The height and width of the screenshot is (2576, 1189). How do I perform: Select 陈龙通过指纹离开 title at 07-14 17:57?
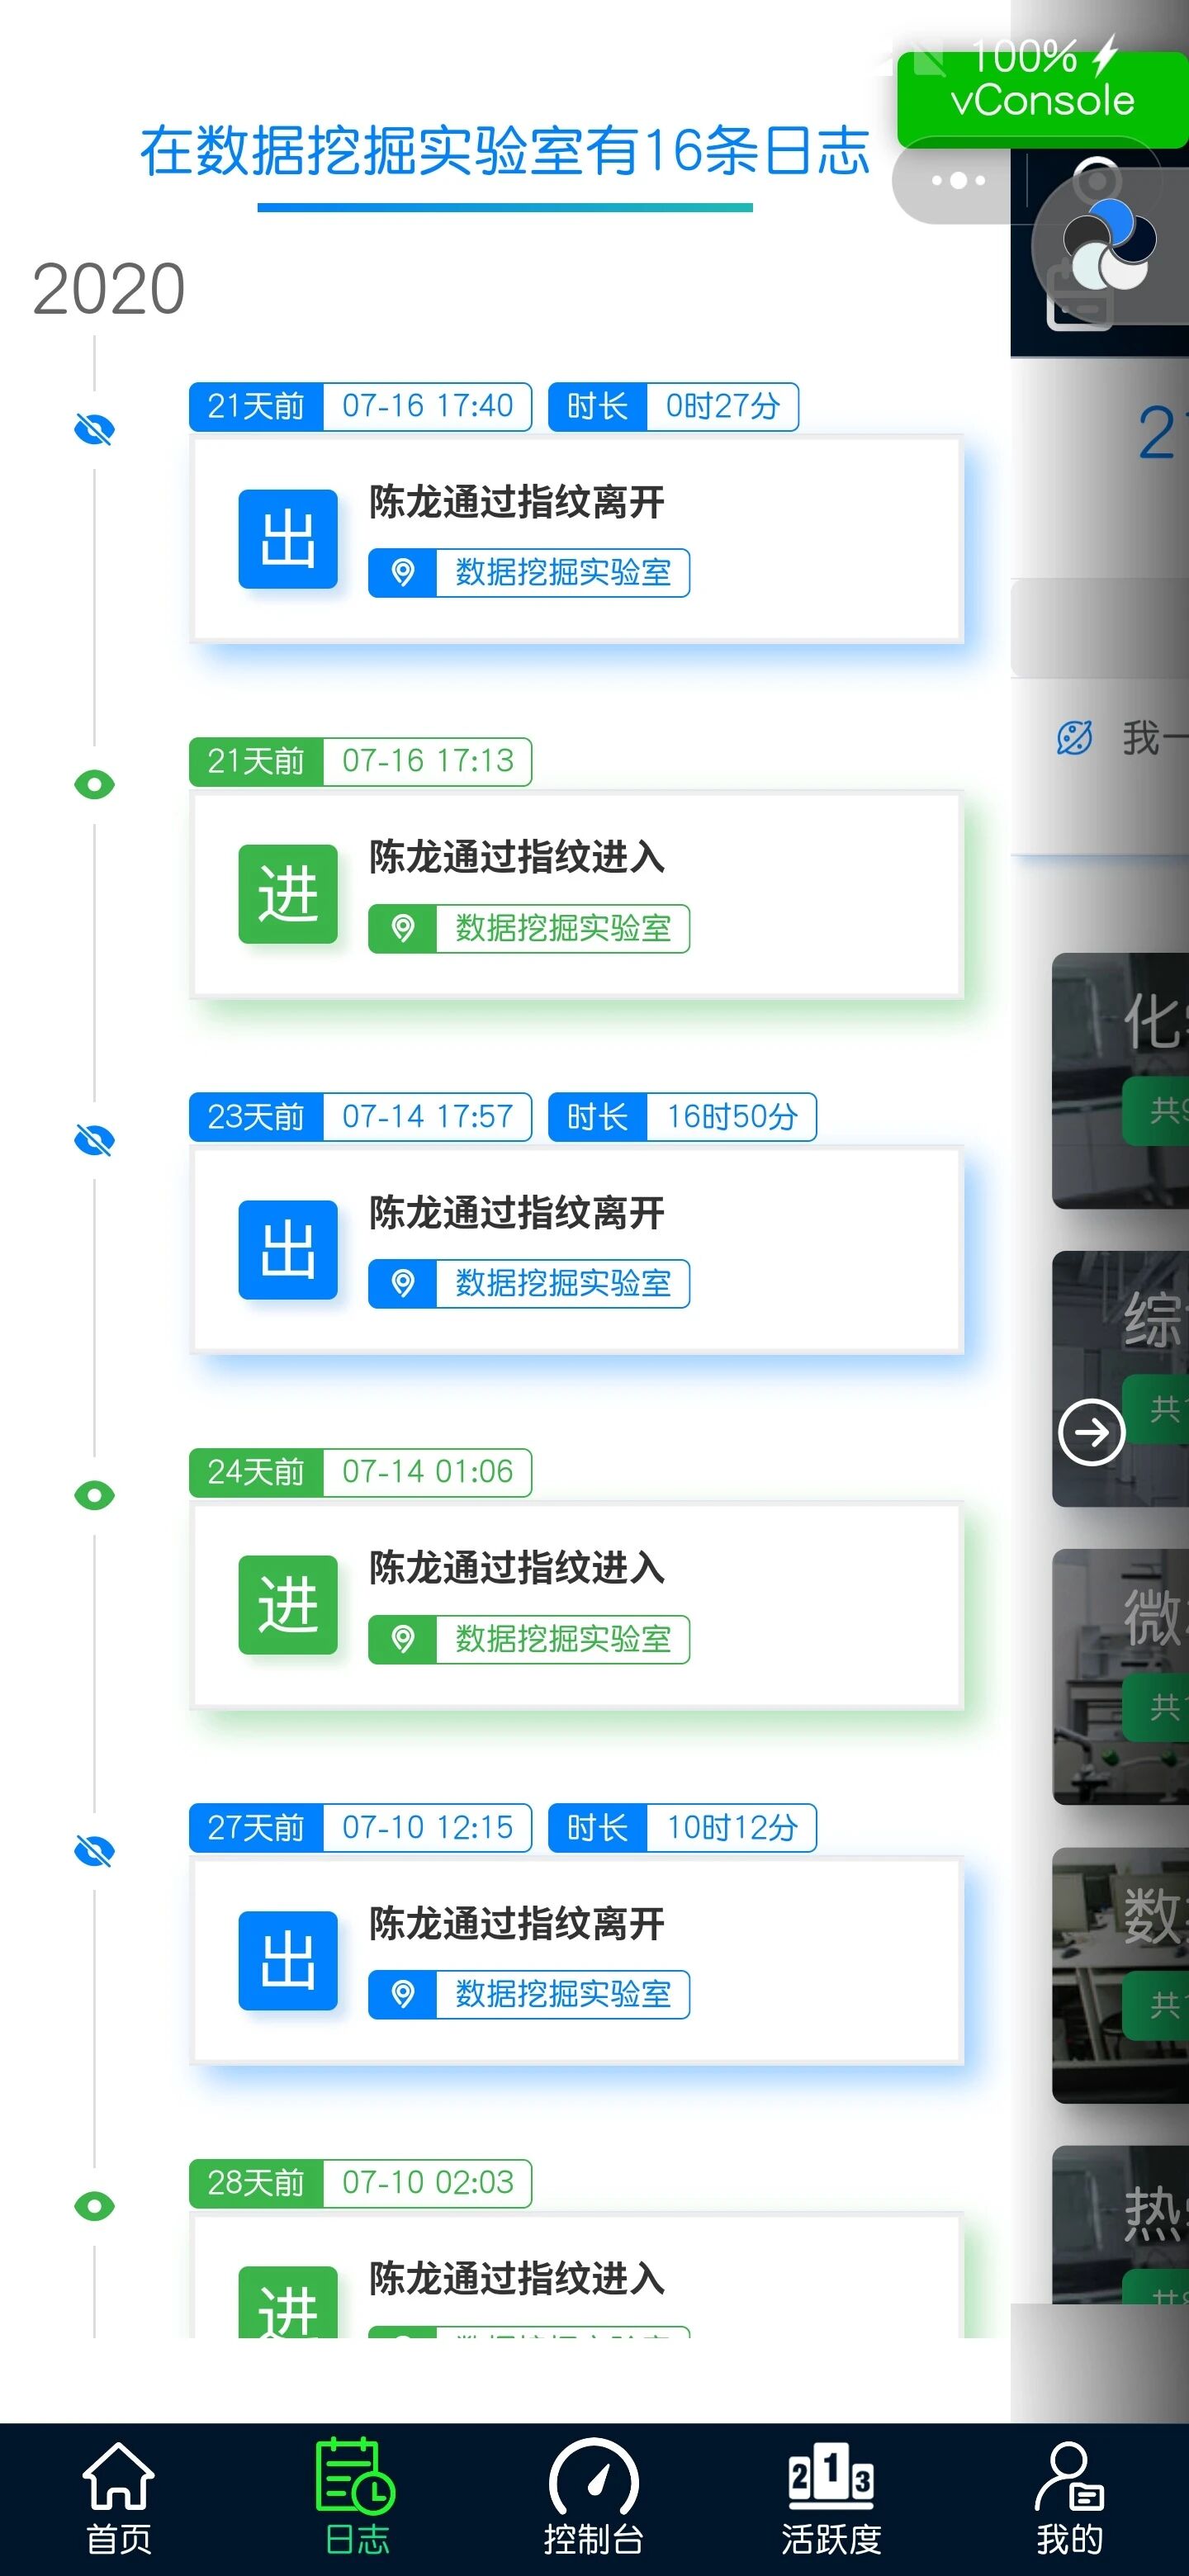517,1213
